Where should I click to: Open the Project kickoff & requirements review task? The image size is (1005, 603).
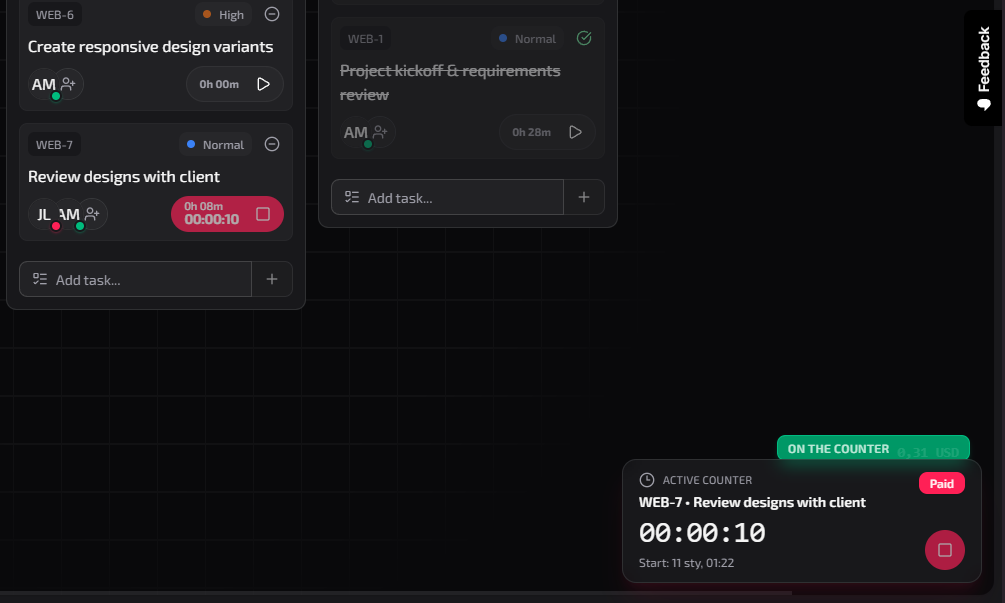click(x=450, y=83)
